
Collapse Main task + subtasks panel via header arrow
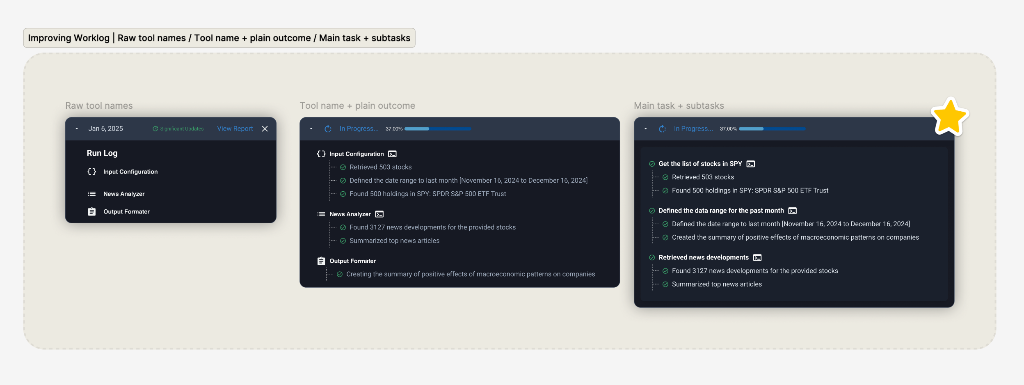point(645,129)
